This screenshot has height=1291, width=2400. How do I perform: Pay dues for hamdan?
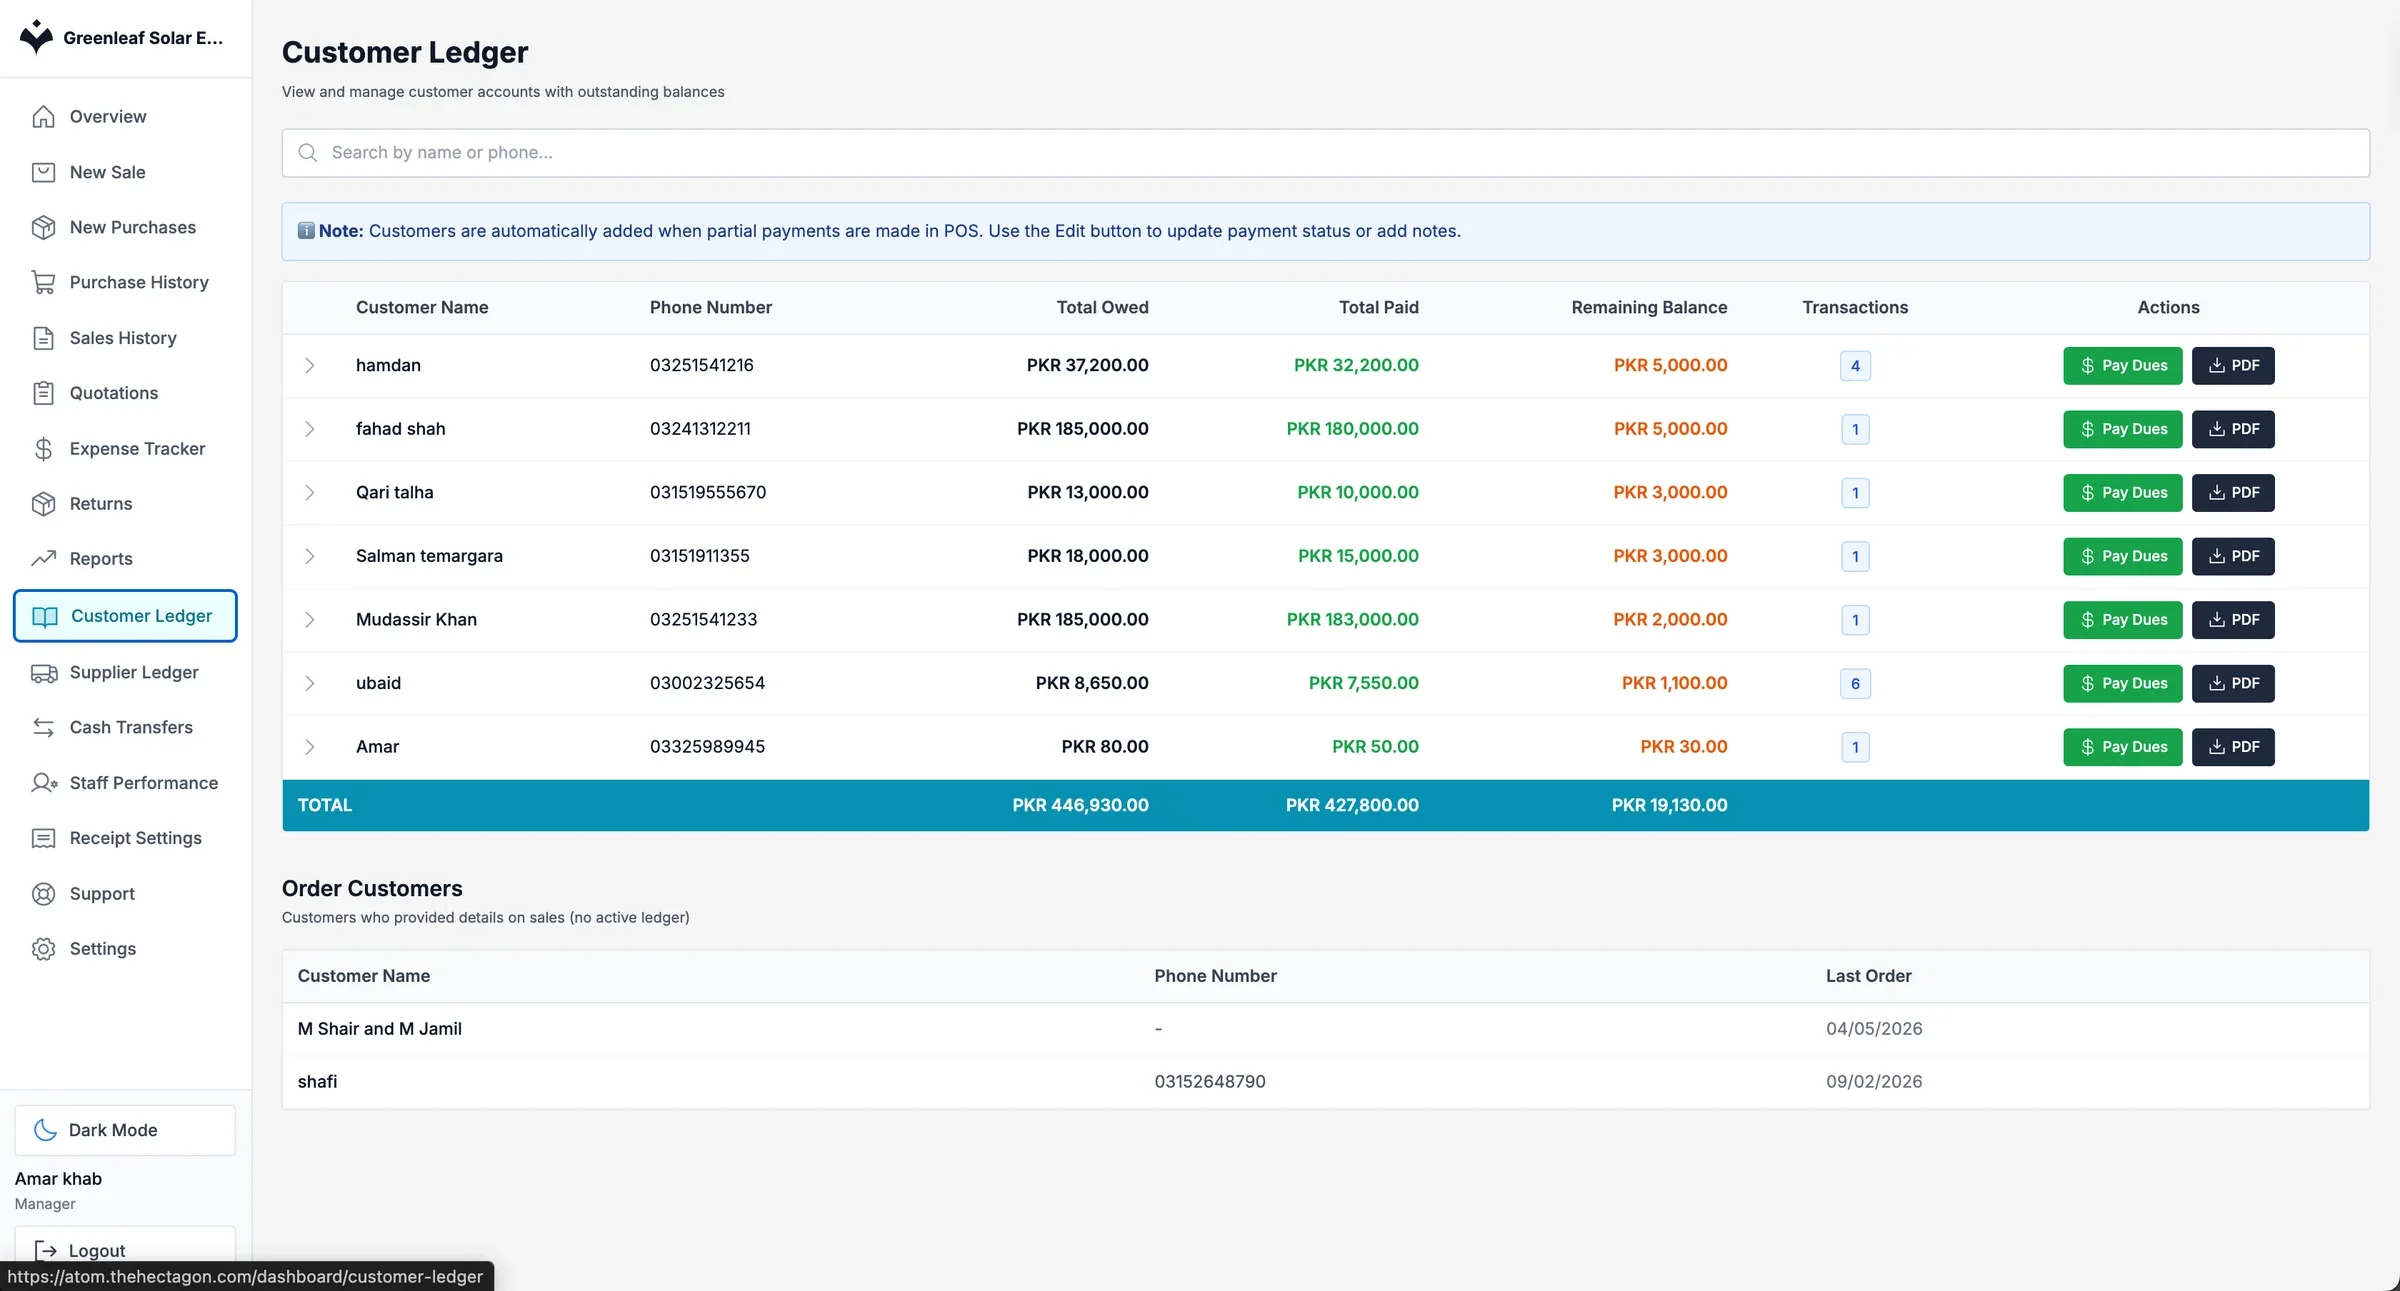pos(2122,366)
